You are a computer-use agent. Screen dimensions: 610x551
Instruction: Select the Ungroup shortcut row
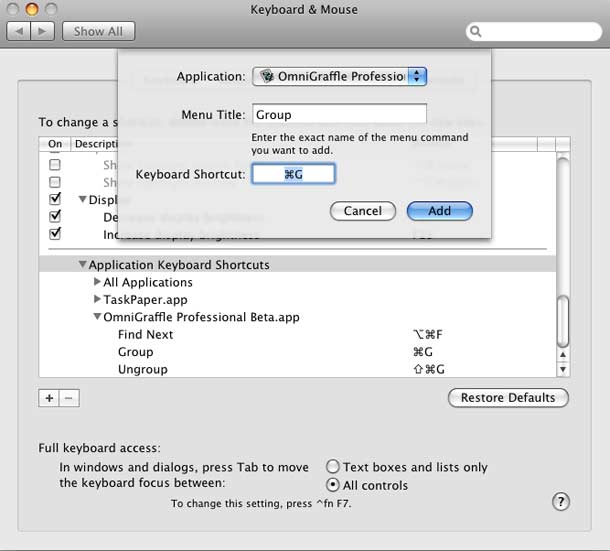[x=298, y=369]
